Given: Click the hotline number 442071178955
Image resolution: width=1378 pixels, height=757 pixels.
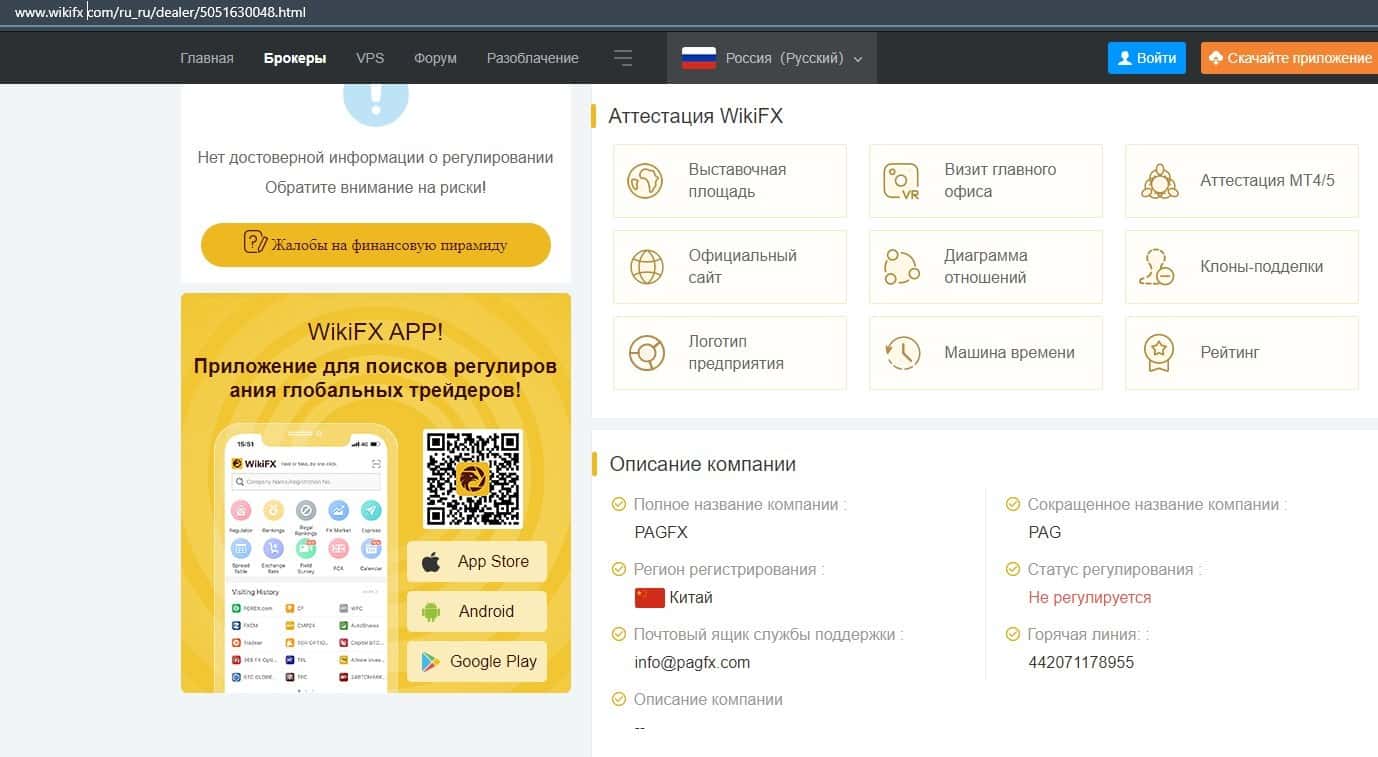Looking at the screenshot, I should coord(1081,663).
